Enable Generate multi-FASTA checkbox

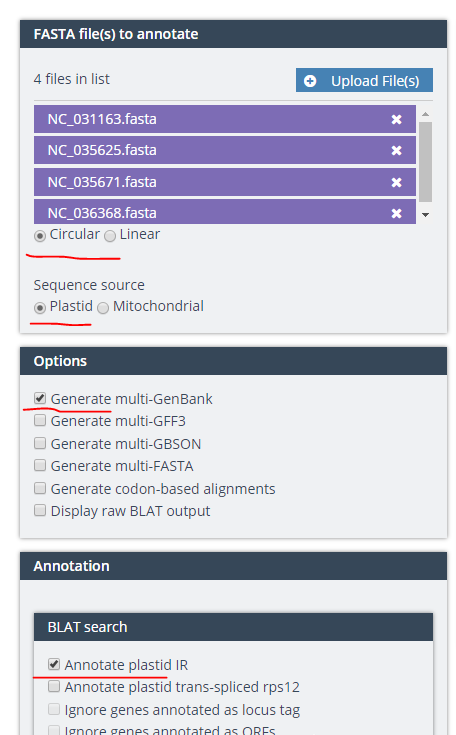(x=40, y=465)
